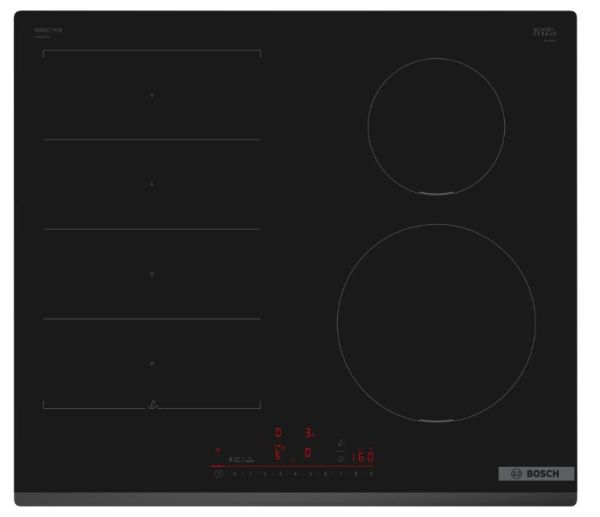Select the lower-right zone display showing 0
Image resolution: width=600 pixels, height=517 pixels.
(308, 454)
